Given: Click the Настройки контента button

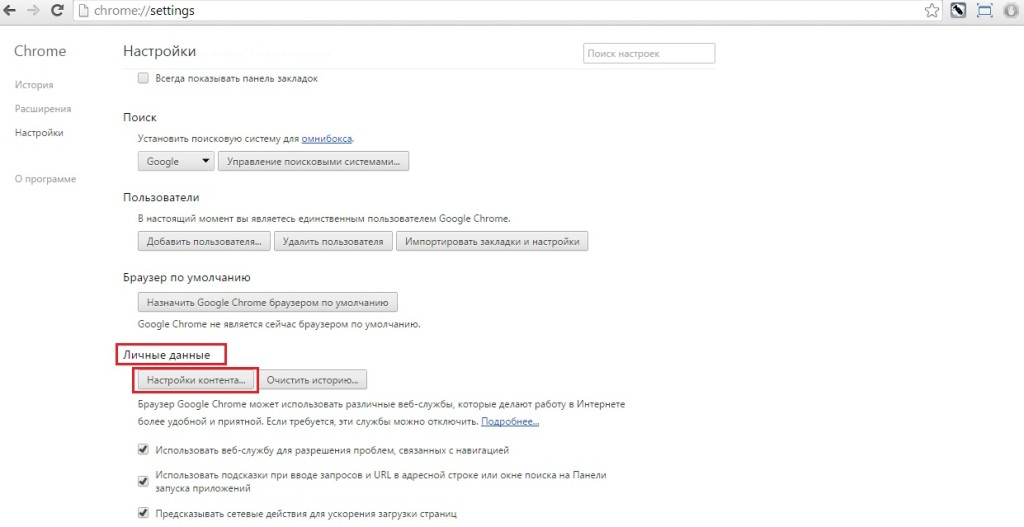Looking at the screenshot, I should 195,380.
